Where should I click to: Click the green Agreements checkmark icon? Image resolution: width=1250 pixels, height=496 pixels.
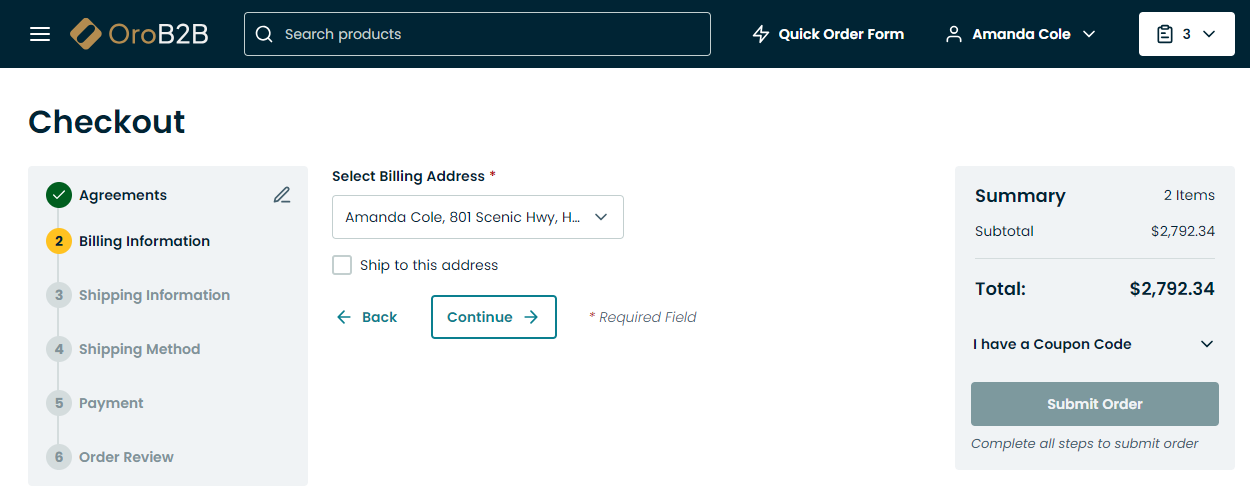(59, 195)
